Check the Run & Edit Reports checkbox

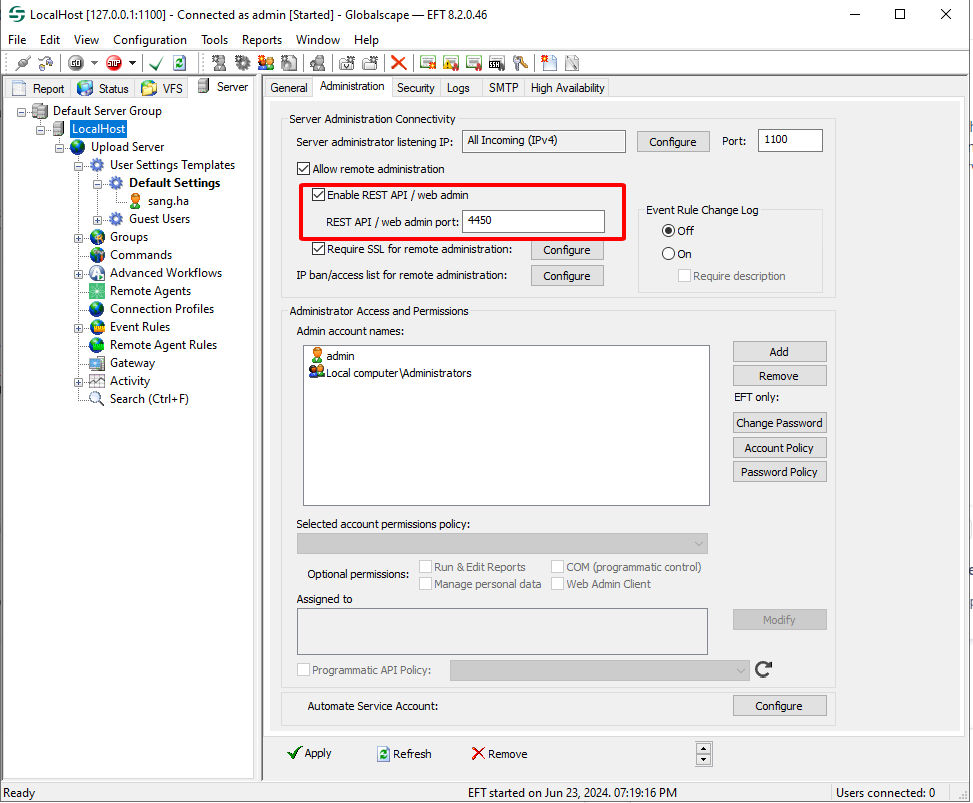pyautogui.click(x=426, y=567)
